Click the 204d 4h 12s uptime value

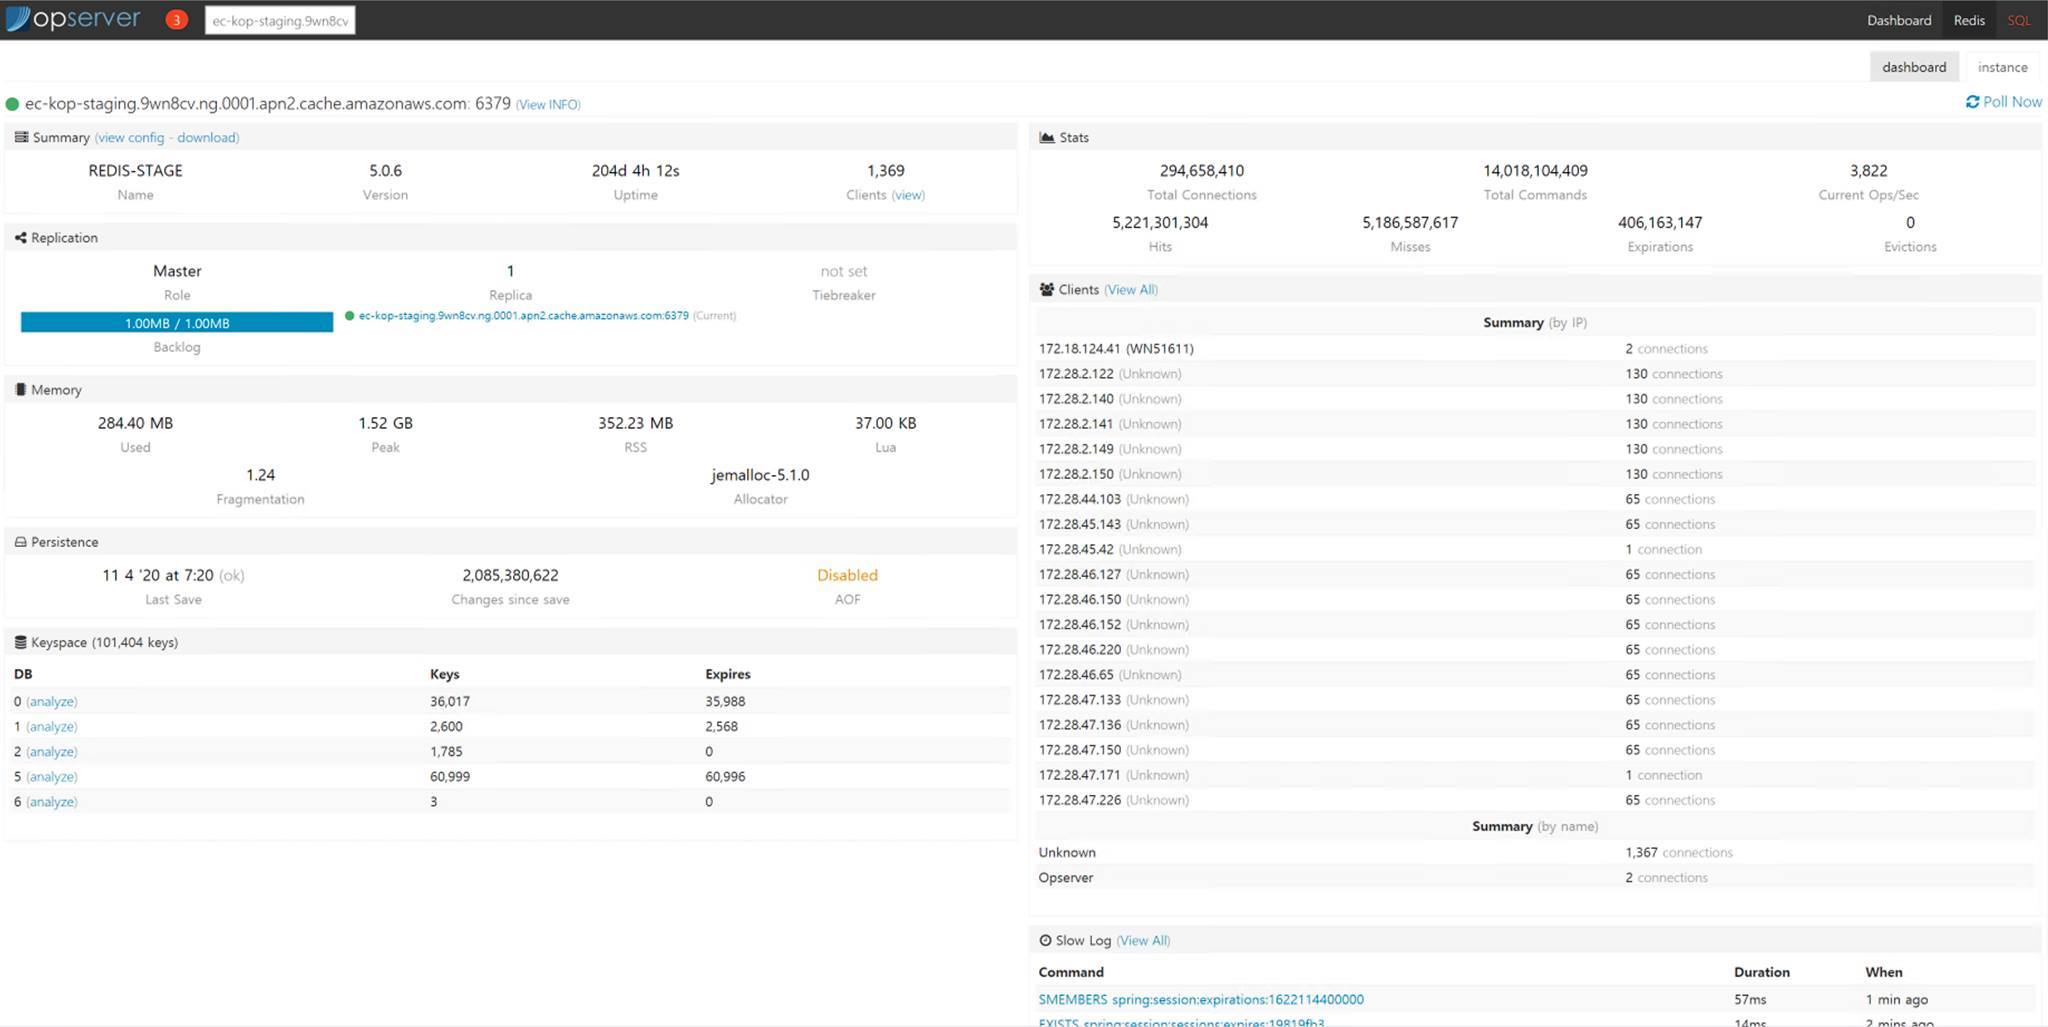tap(635, 171)
